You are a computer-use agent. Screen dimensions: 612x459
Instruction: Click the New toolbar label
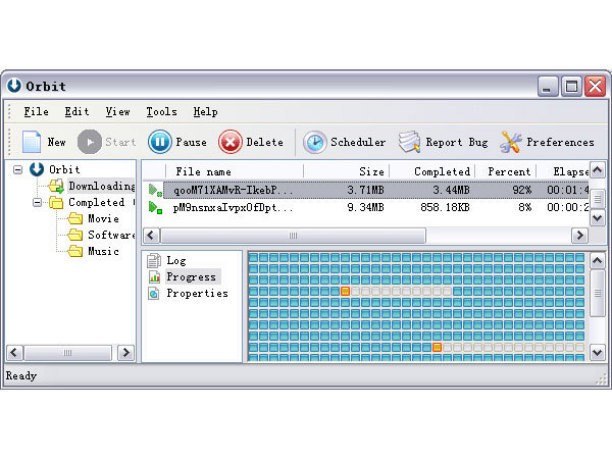click(57, 142)
